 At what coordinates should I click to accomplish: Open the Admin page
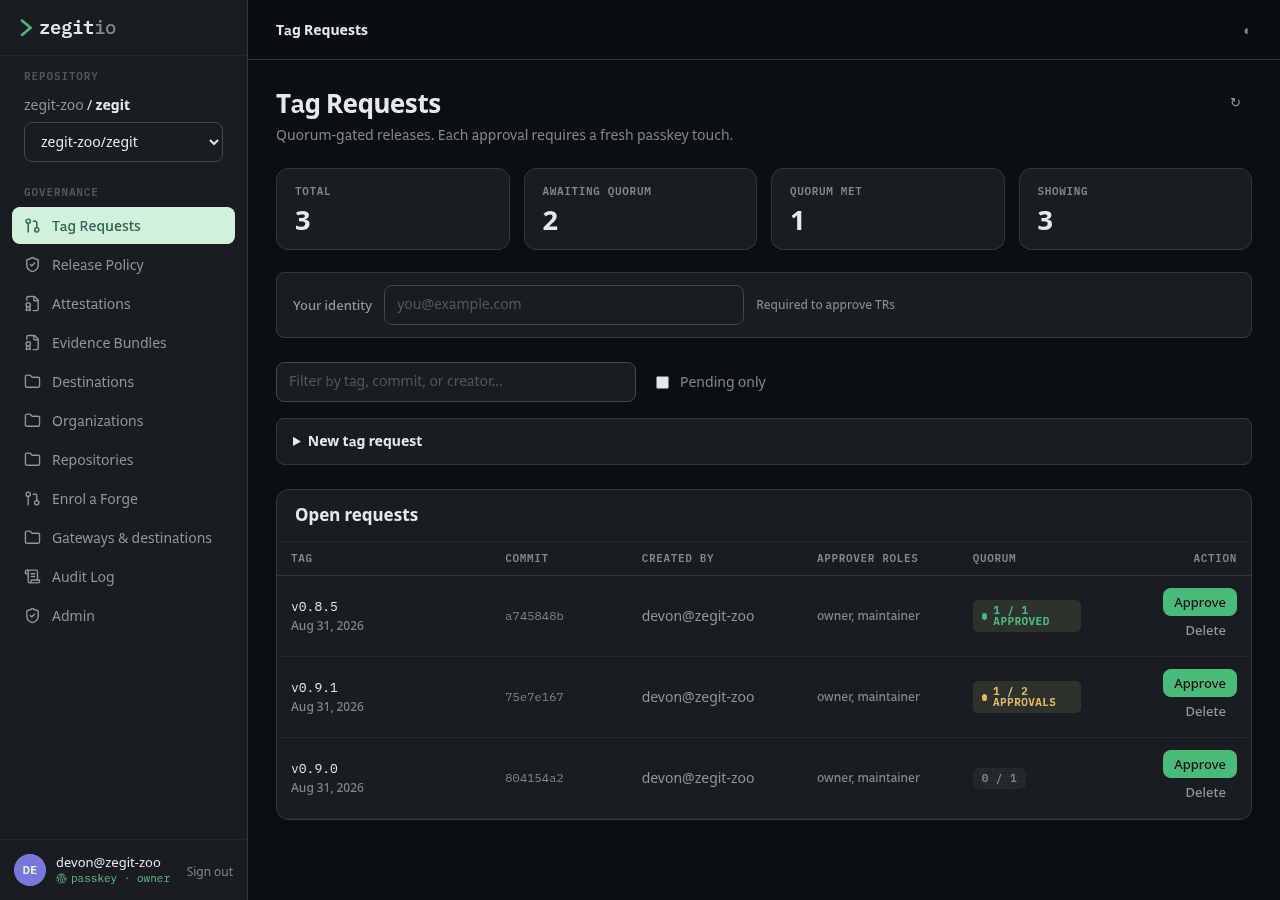[123, 616]
